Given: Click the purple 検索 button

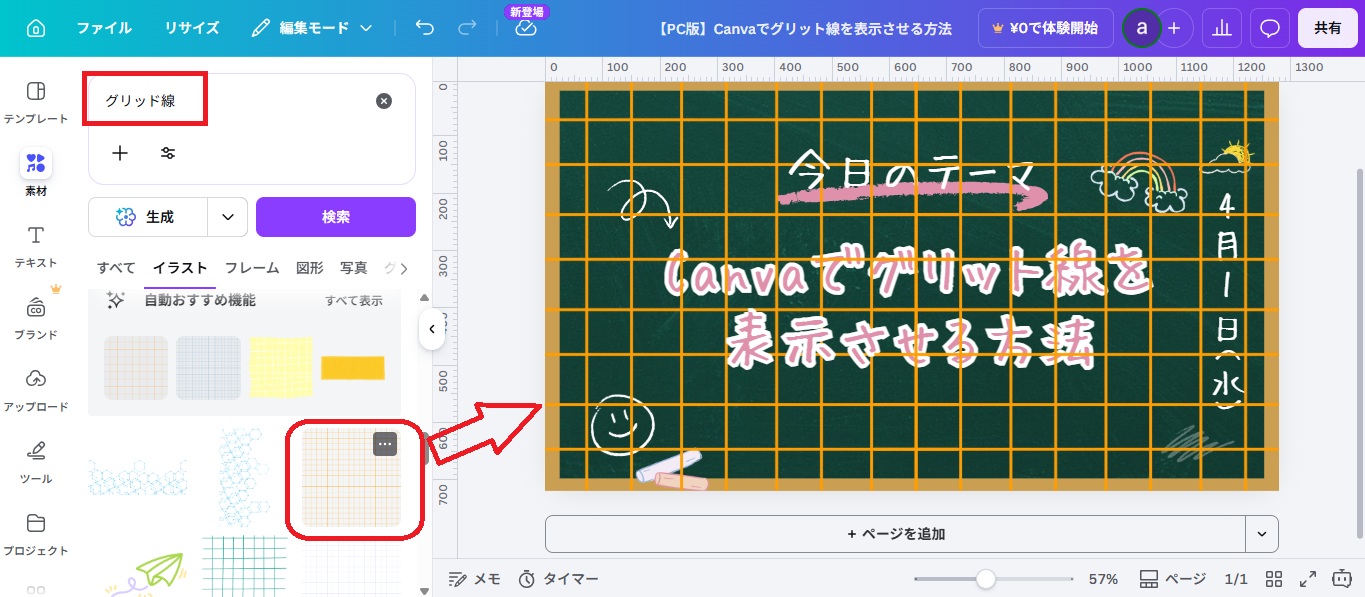Looking at the screenshot, I should pos(336,217).
